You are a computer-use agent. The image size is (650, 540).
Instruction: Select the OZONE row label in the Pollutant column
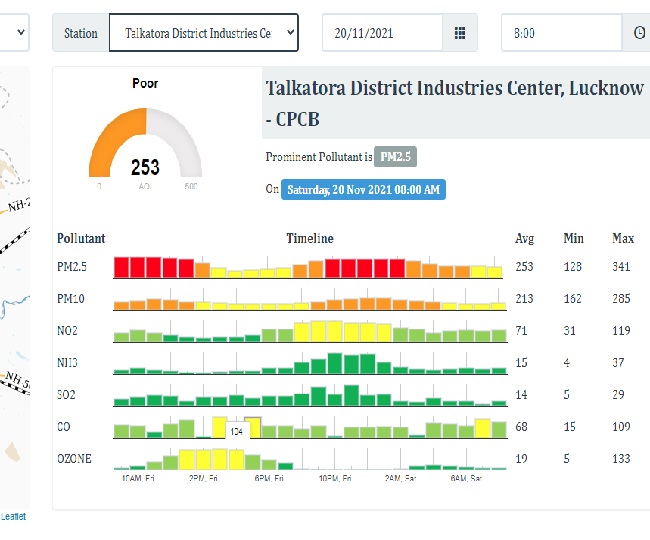(74, 459)
